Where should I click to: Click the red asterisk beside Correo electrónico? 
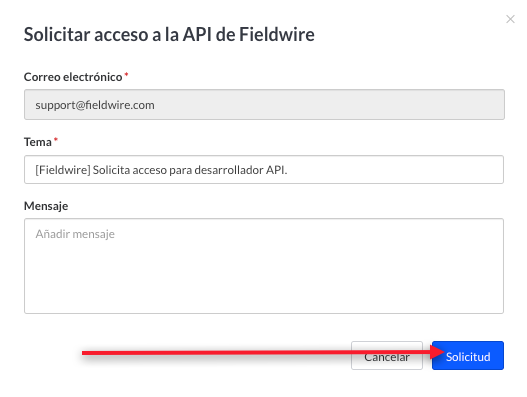pos(126,74)
